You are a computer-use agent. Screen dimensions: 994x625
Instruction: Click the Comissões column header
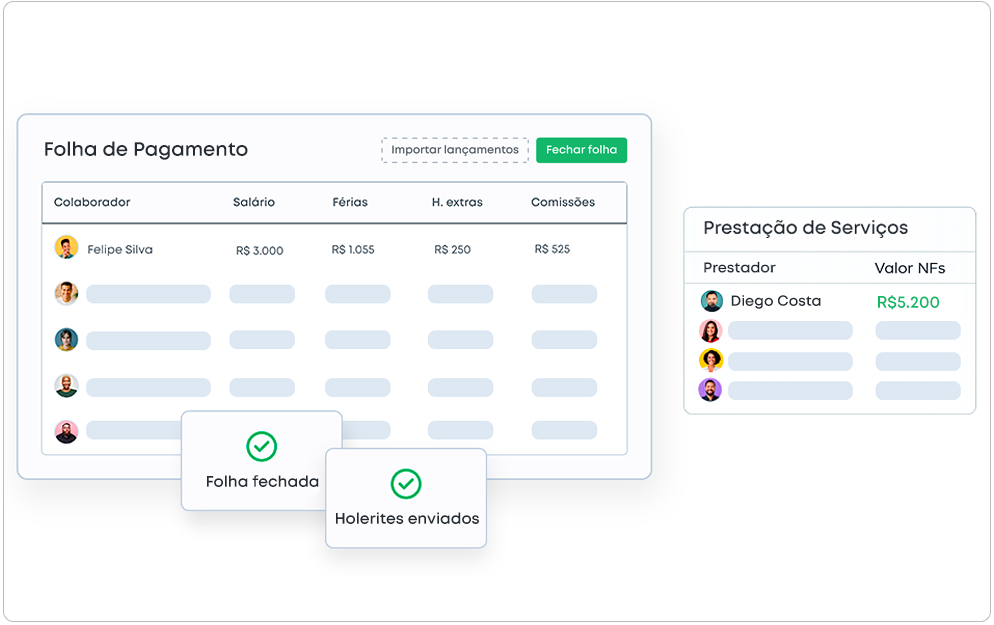click(x=563, y=202)
